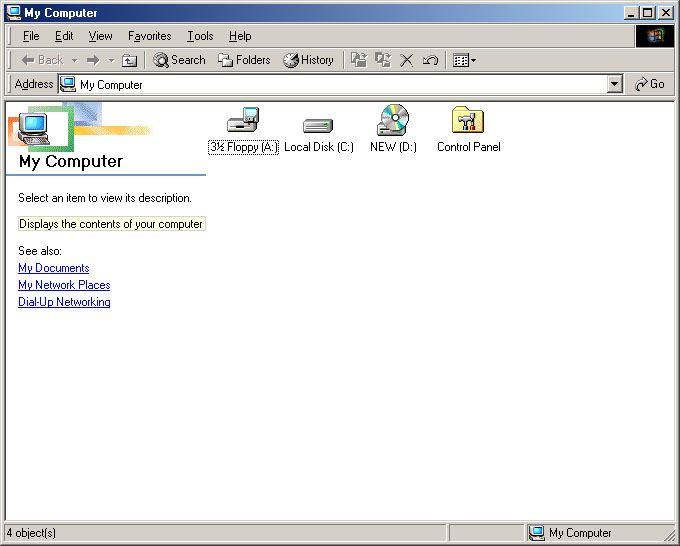Click the Undo toolbar icon
Image resolution: width=680 pixels, height=546 pixels.
430,60
